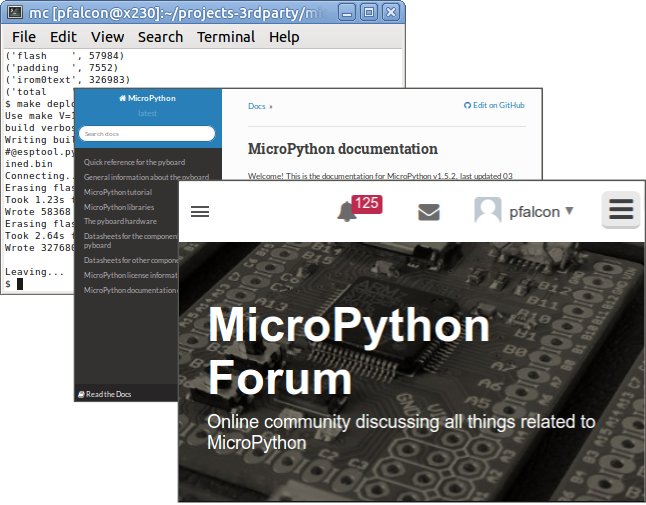Open the browser hamburger menu button
This screenshot has width=646, height=505.
tap(621, 210)
